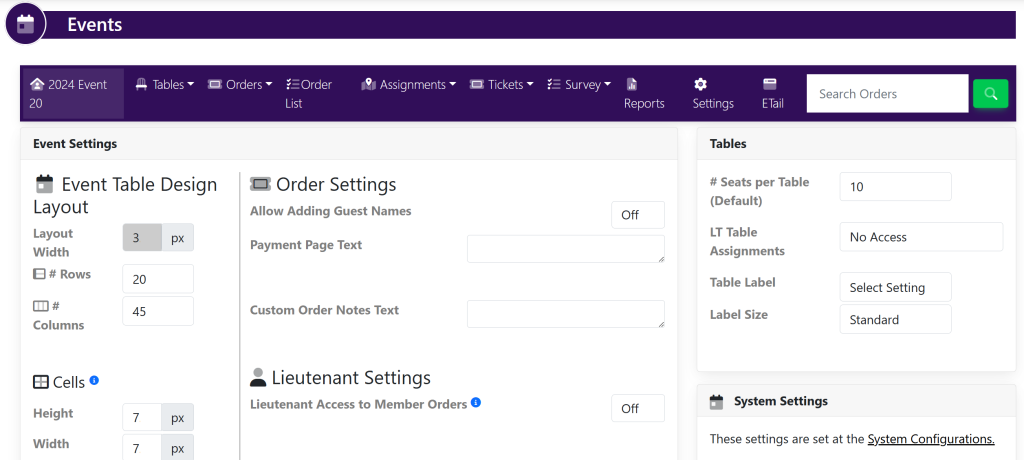The height and width of the screenshot is (460, 1024).
Task: Open Settings via the gear icon
Action: coord(701,84)
